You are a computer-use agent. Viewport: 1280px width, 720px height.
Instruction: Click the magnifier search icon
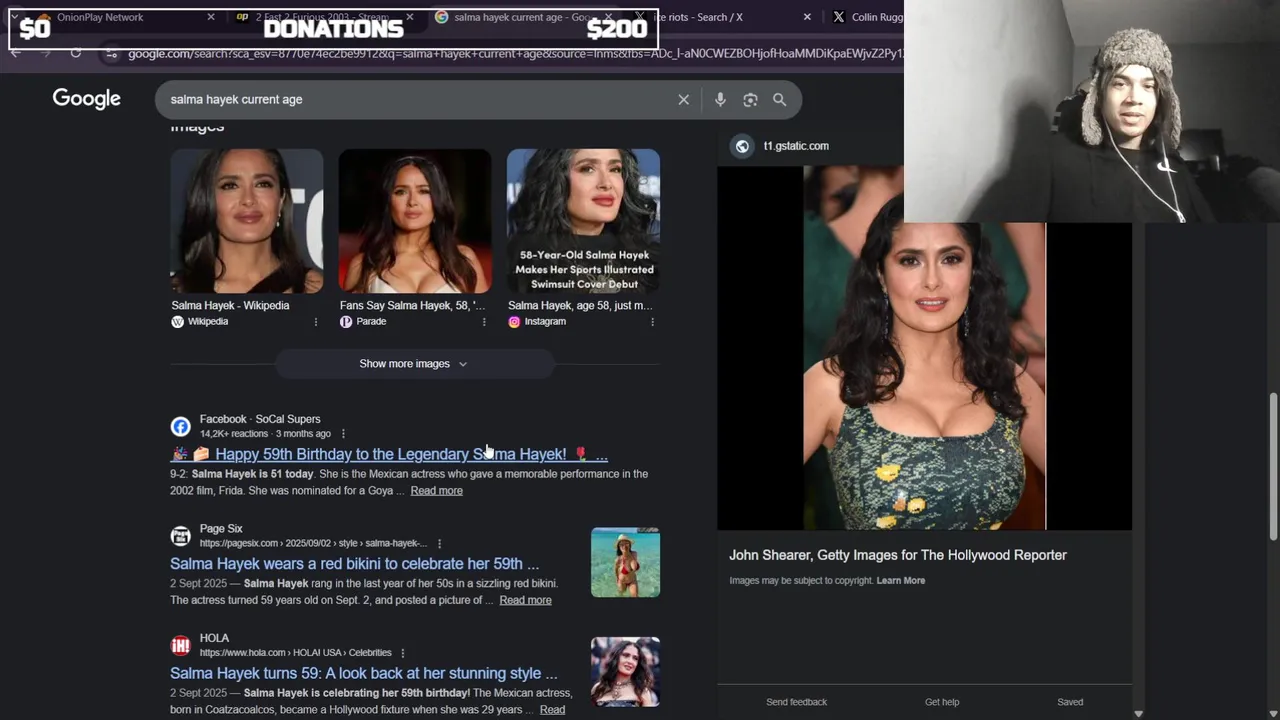click(780, 100)
